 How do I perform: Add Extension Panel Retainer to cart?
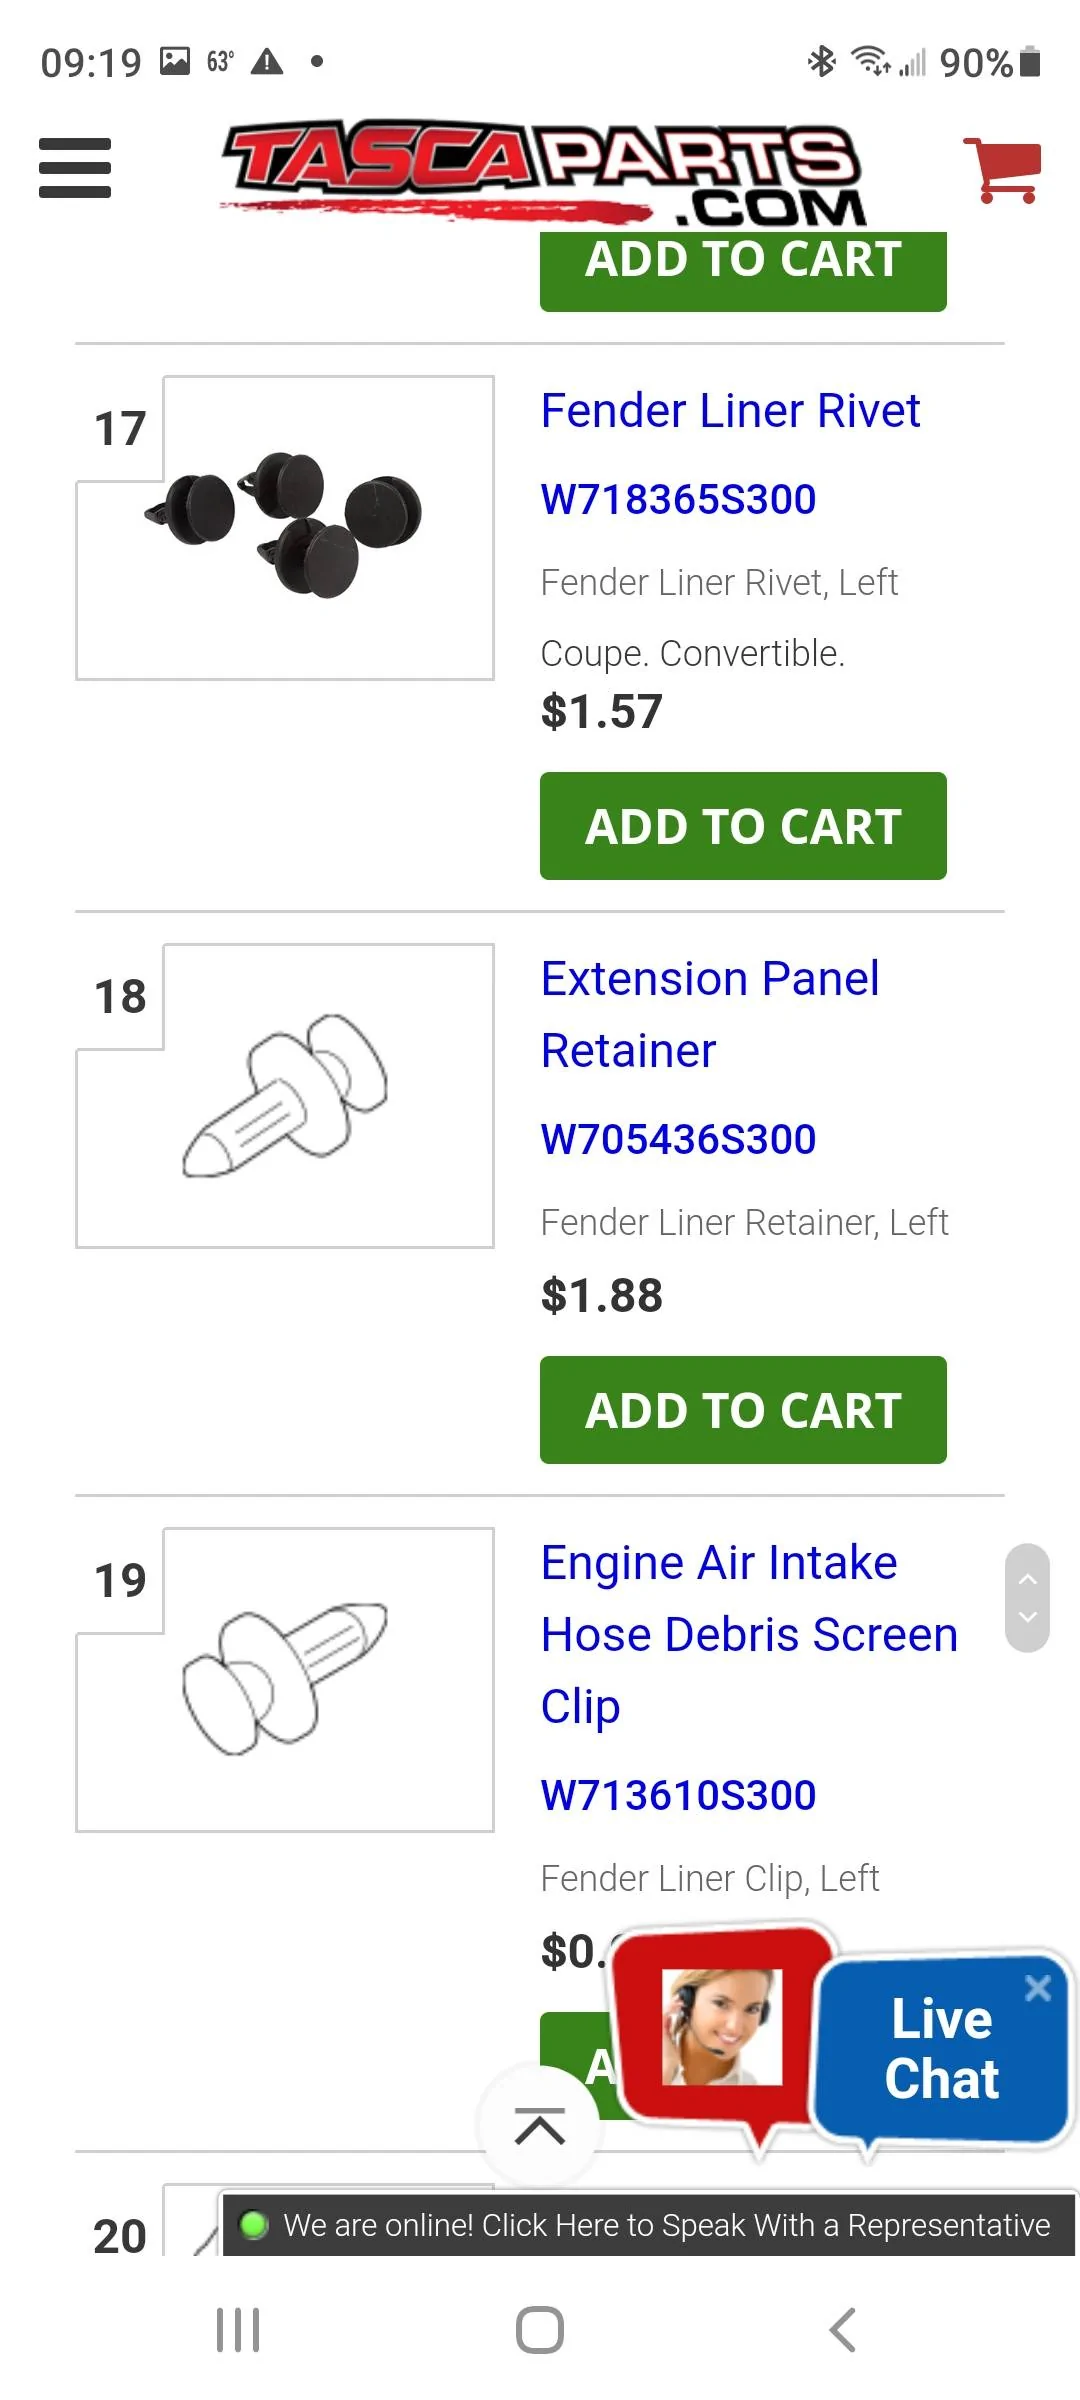(743, 1410)
